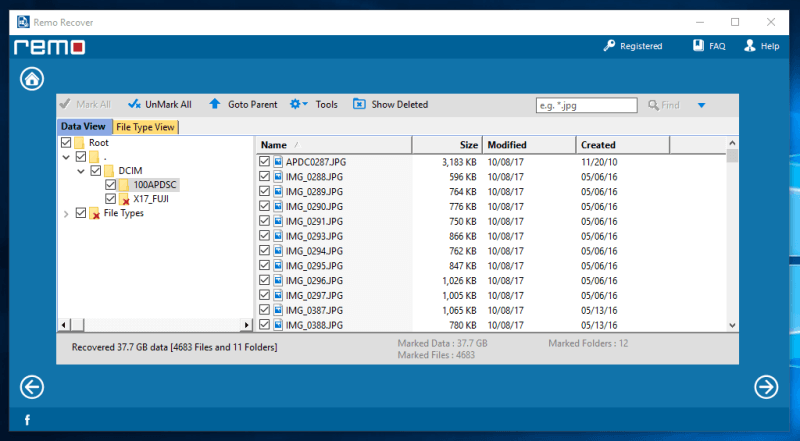Uncheck the APDC0287.JPG file checkbox

pos(264,161)
